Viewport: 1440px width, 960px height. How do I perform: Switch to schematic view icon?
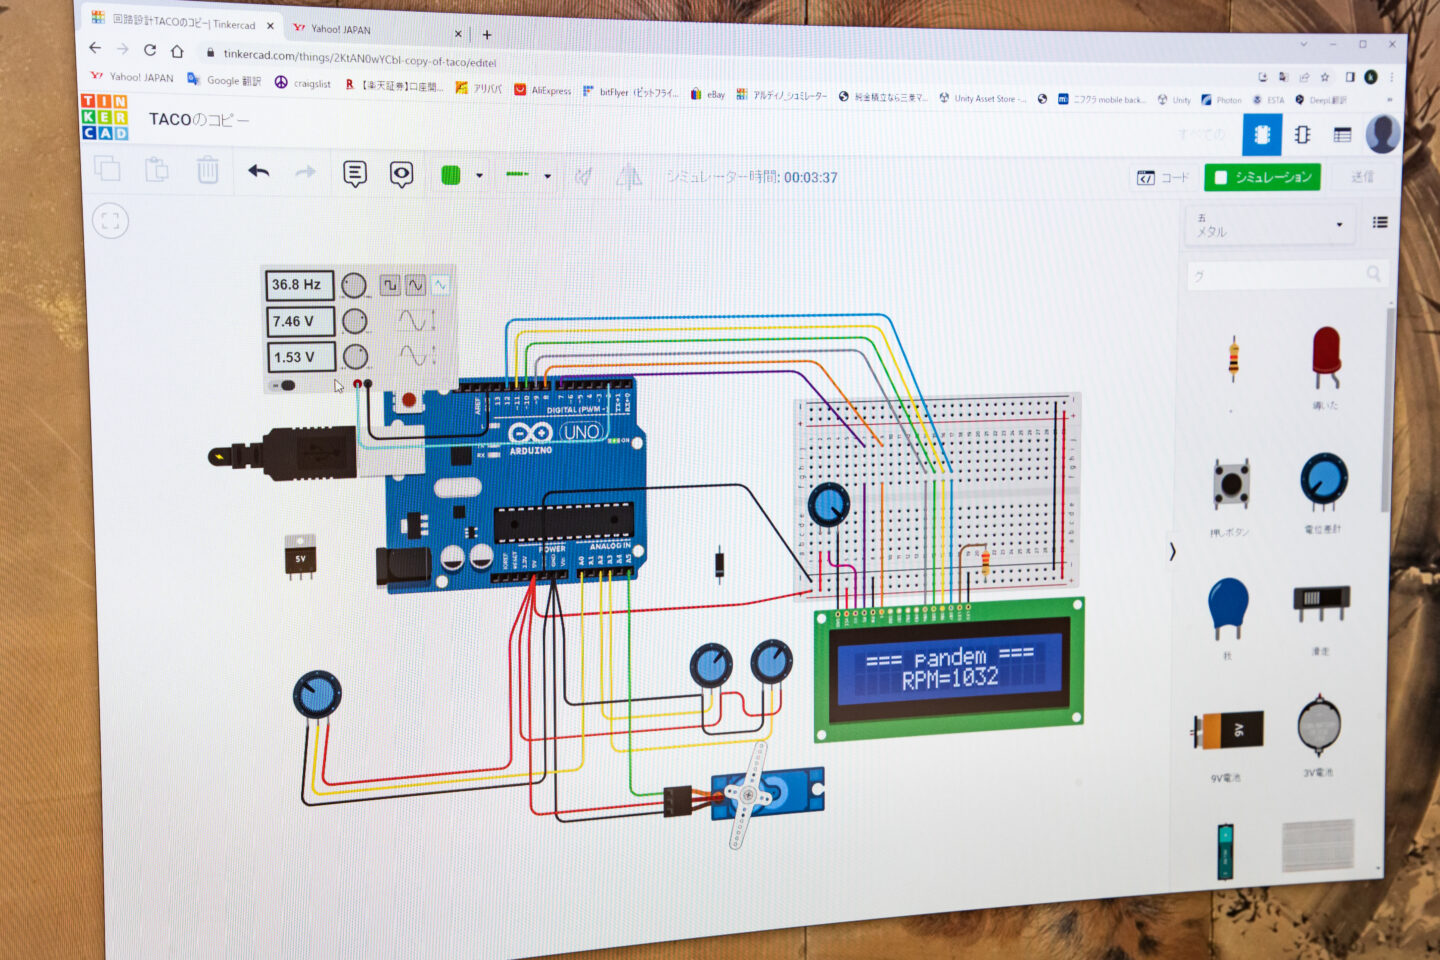coord(1302,135)
